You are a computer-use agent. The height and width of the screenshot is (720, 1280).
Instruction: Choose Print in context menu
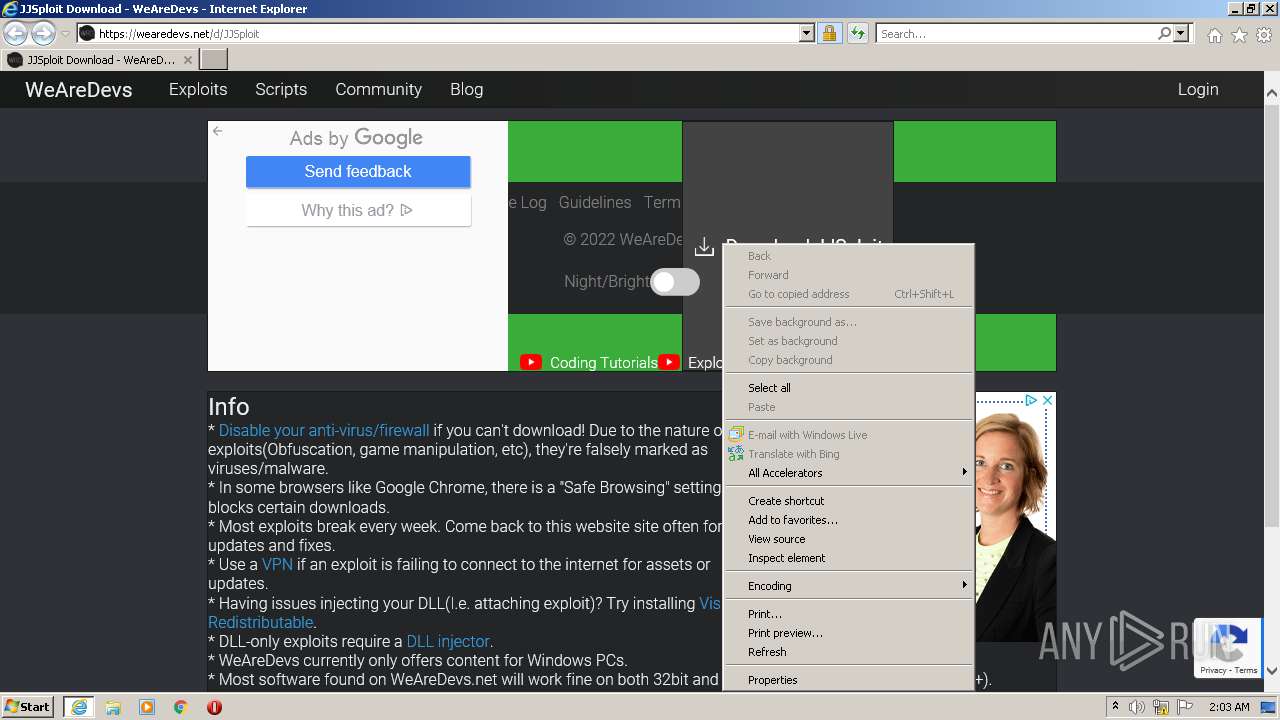[848, 614]
